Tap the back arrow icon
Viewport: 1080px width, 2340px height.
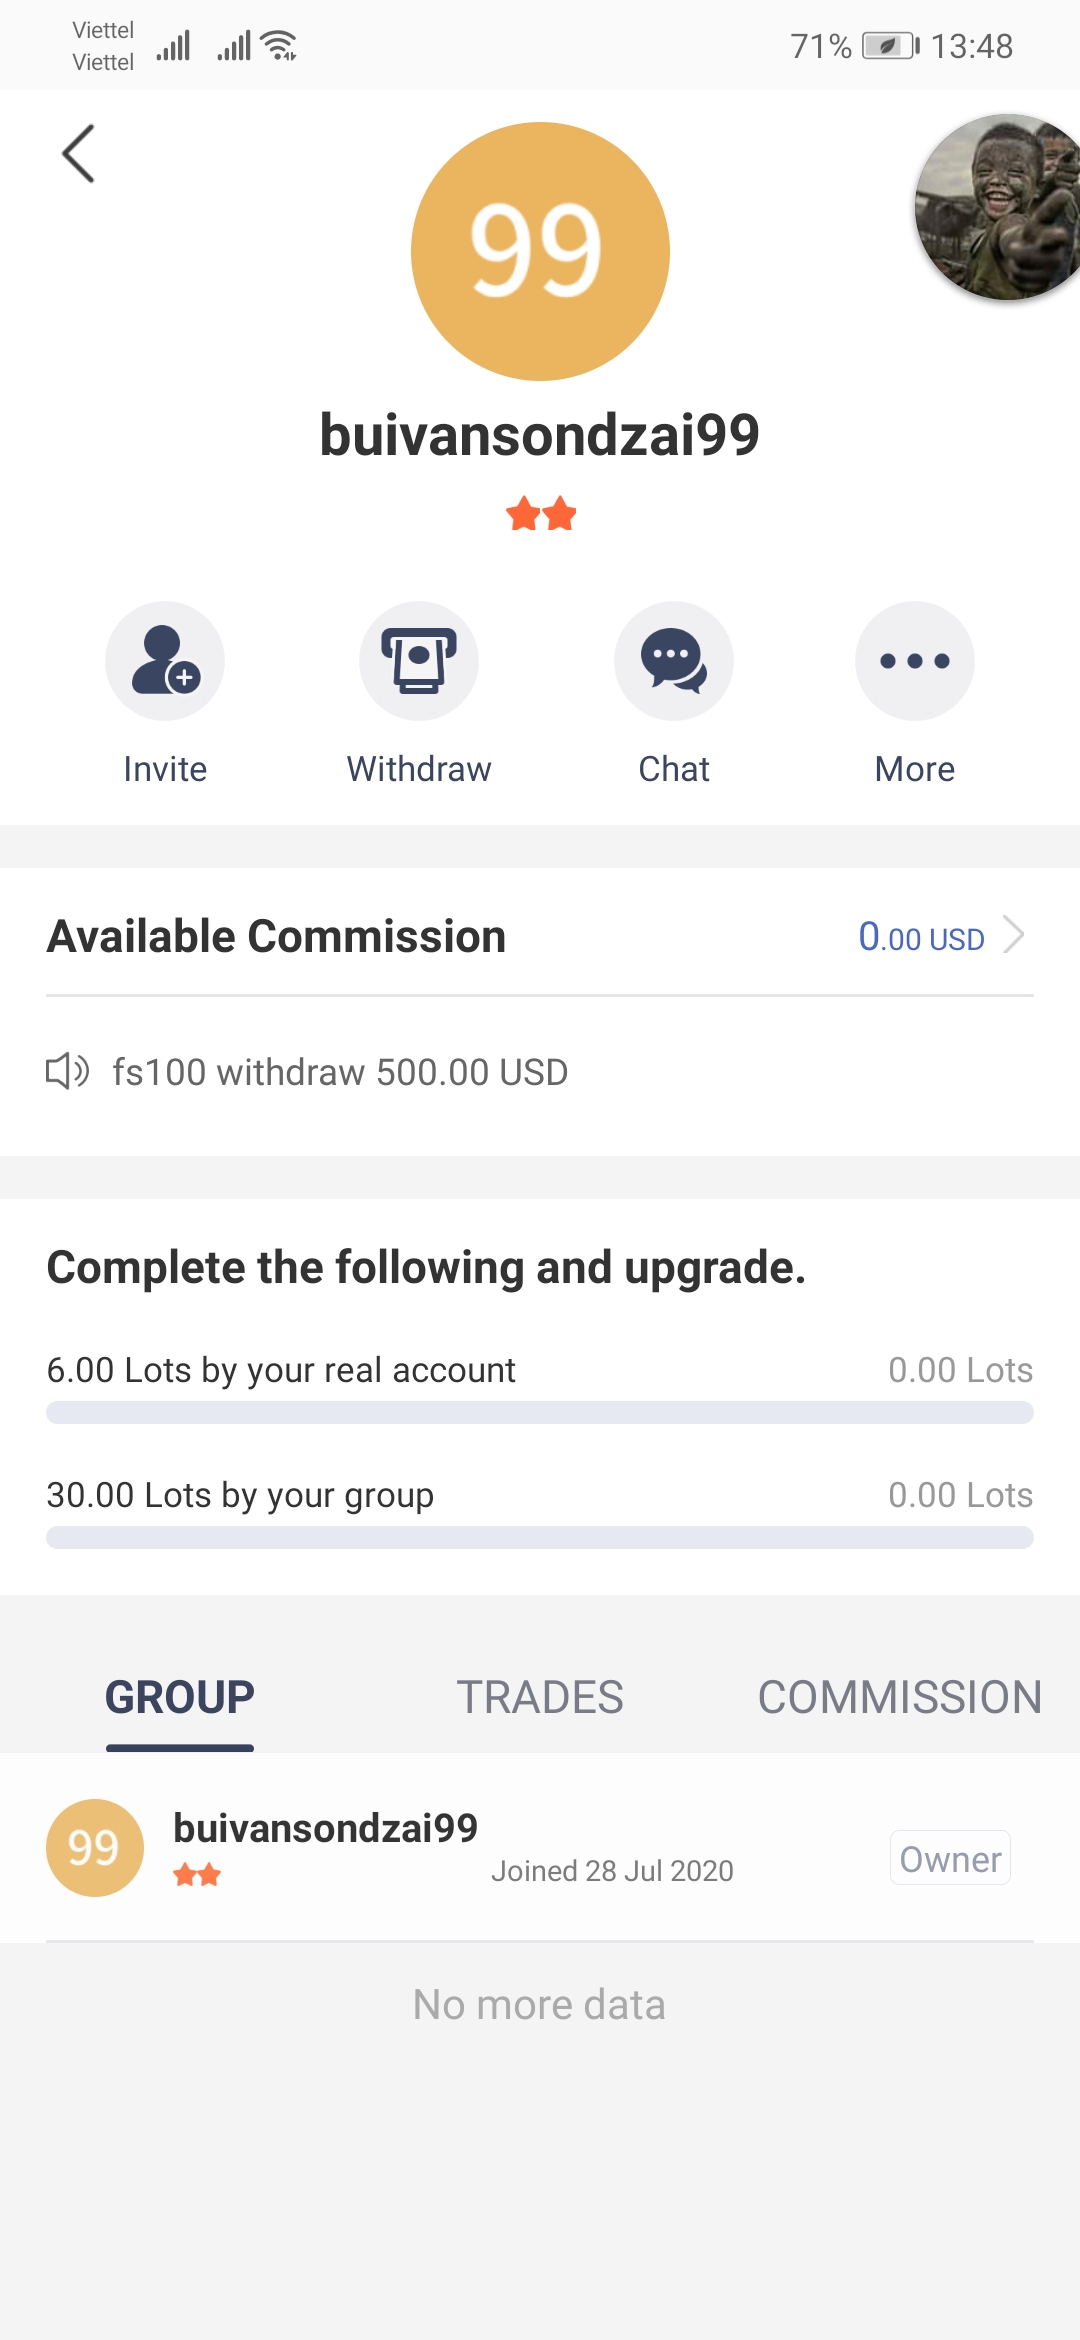[x=78, y=153]
